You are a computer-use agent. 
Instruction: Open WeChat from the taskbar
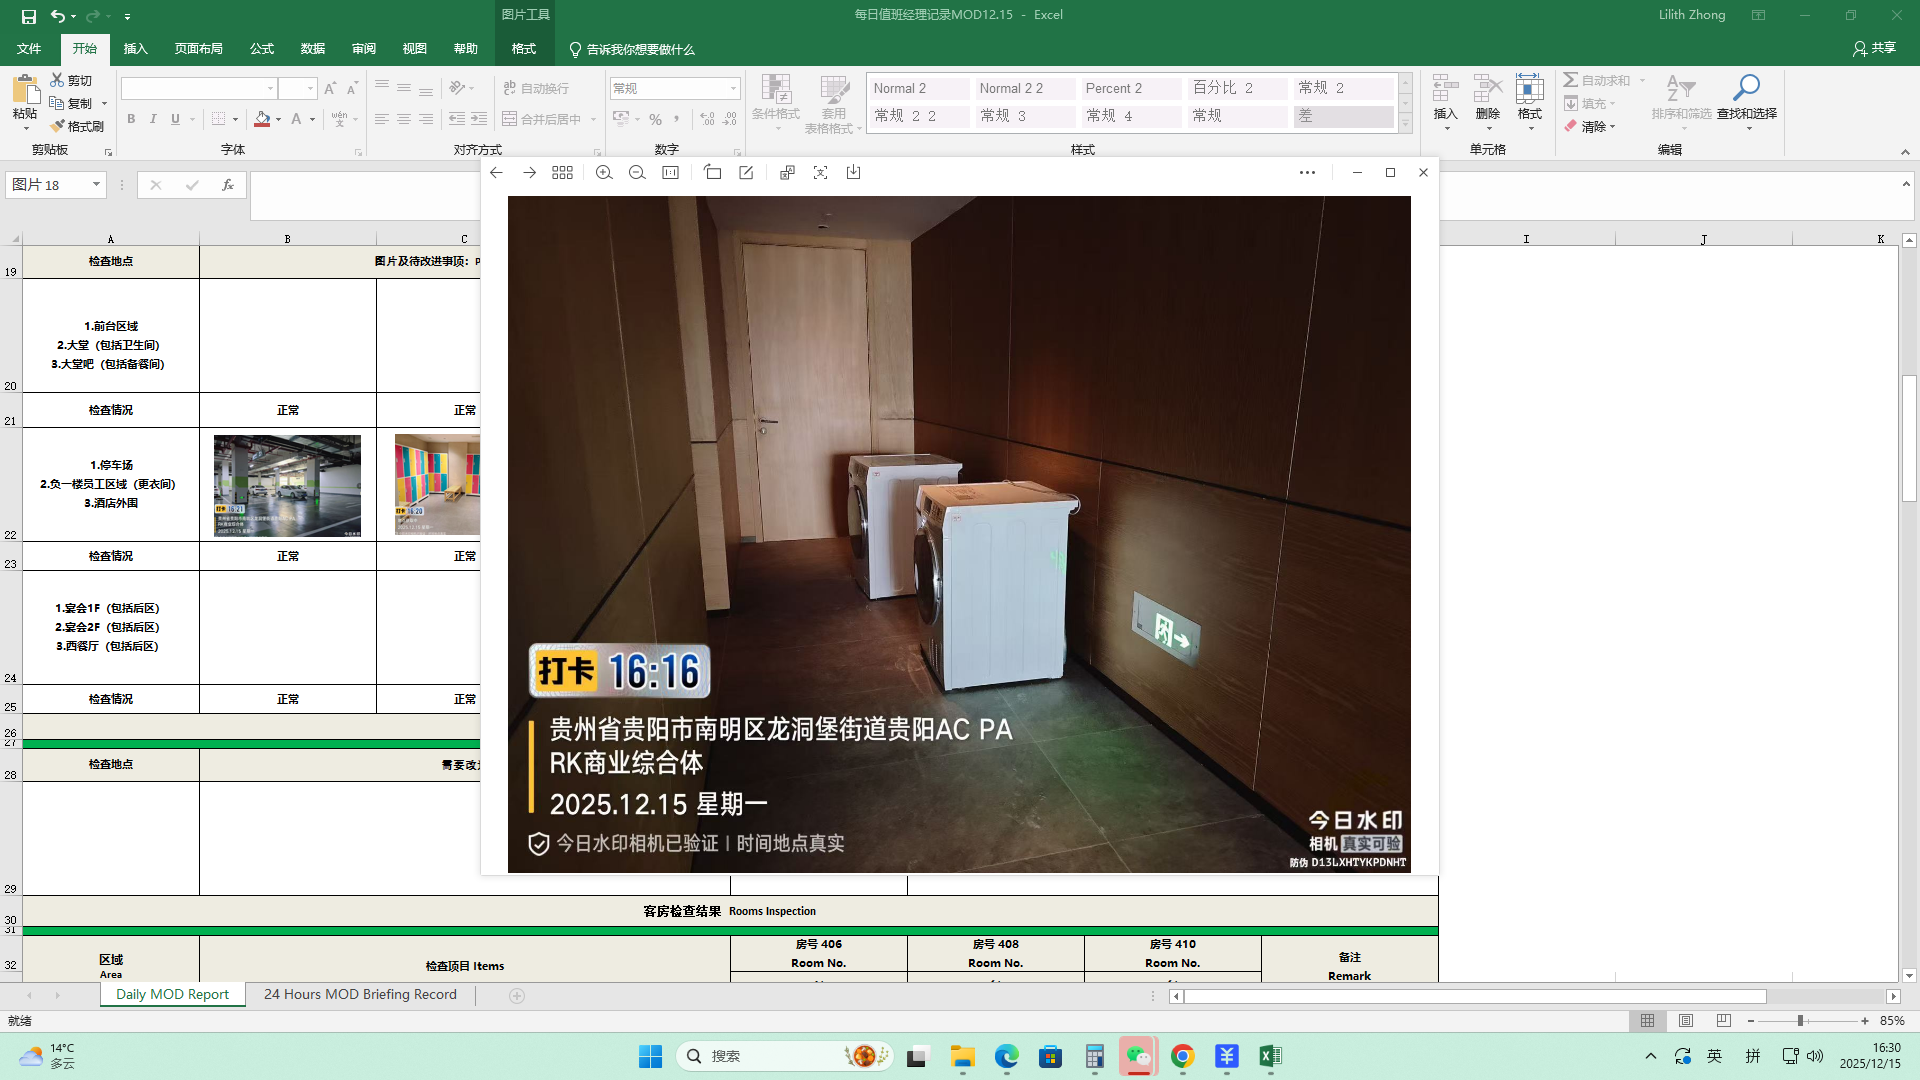1138,1056
